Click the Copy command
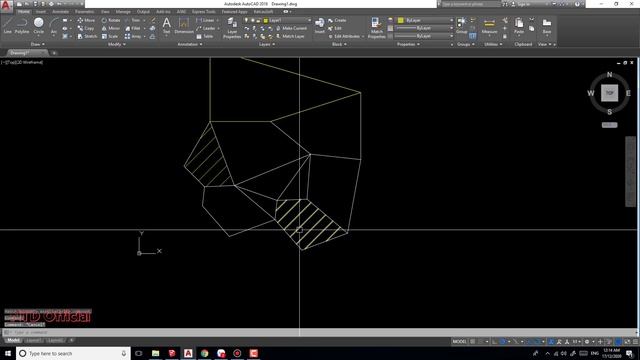640x360 pixels. [x=86, y=28]
